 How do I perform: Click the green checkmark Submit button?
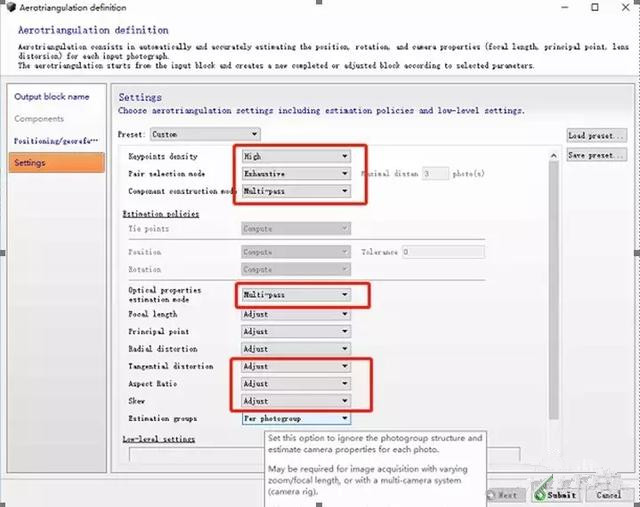coord(556,494)
